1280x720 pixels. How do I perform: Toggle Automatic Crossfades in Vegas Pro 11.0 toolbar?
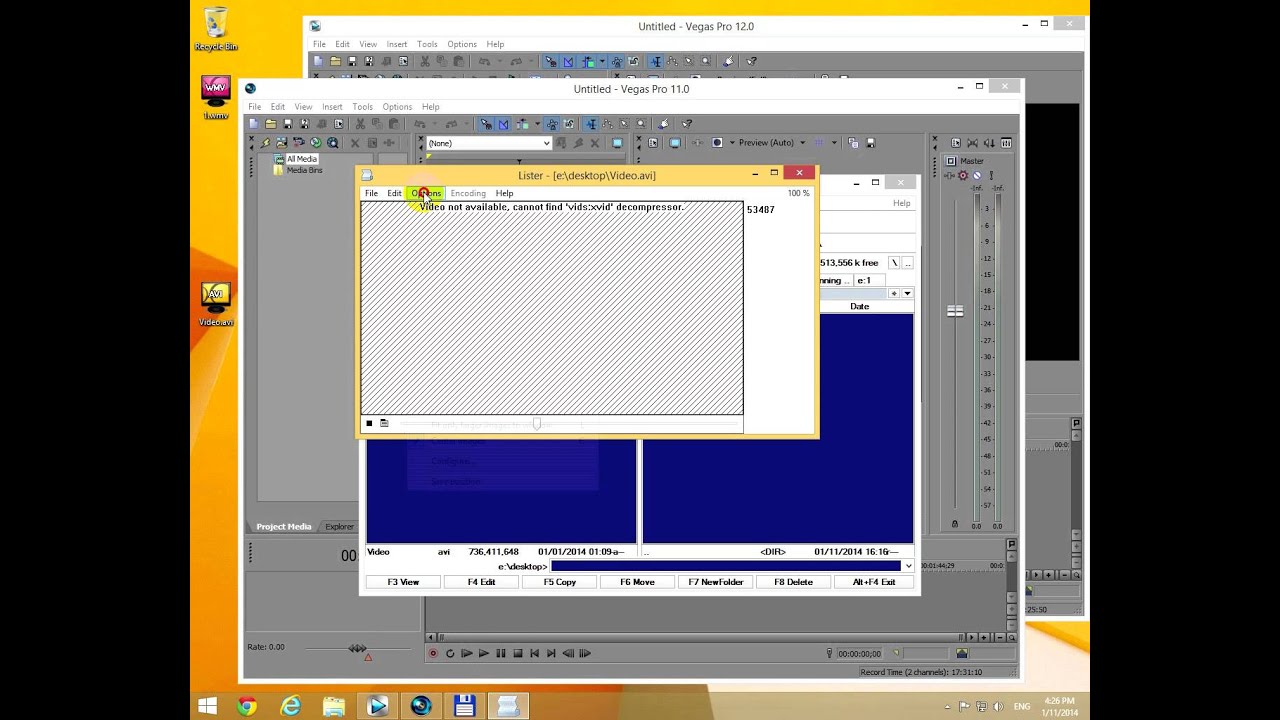click(503, 124)
